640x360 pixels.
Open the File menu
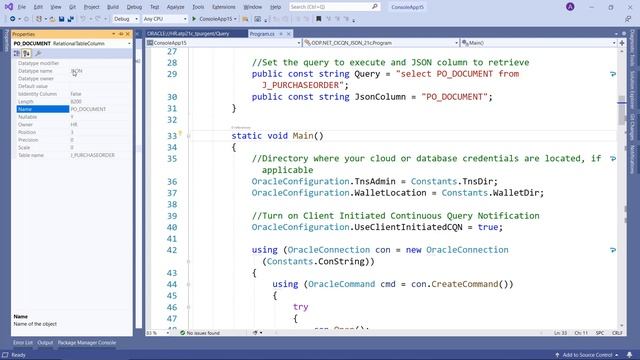coord(22,7)
